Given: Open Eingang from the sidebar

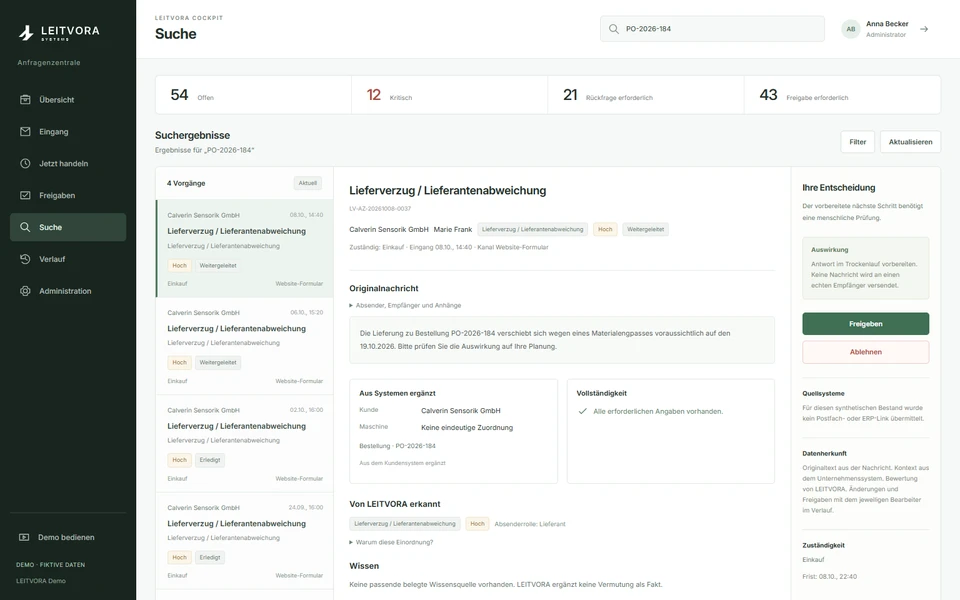Looking at the screenshot, I should click(68, 132).
